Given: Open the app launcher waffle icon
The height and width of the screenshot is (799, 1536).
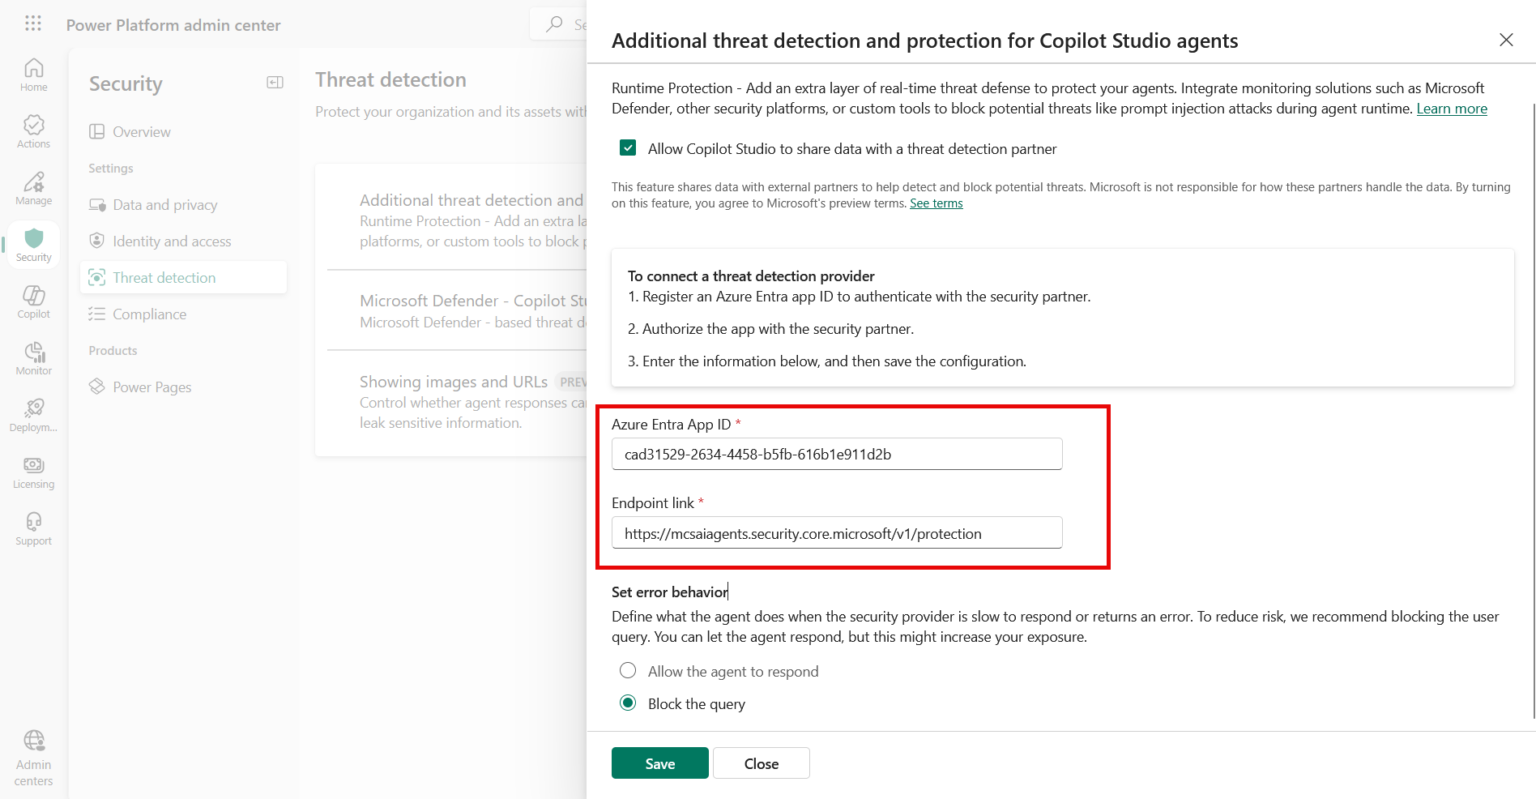Looking at the screenshot, I should point(33,23).
